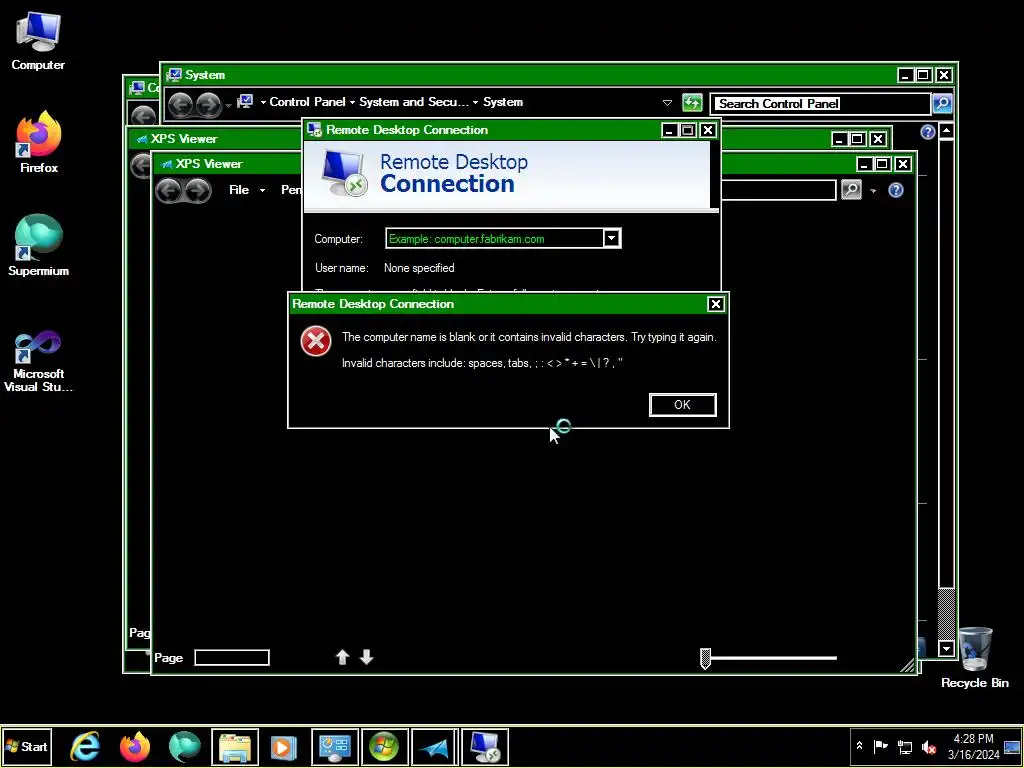Open the Microsoft Visual Studio shortcut
This screenshot has width=1024, height=768.
tap(38, 360)
